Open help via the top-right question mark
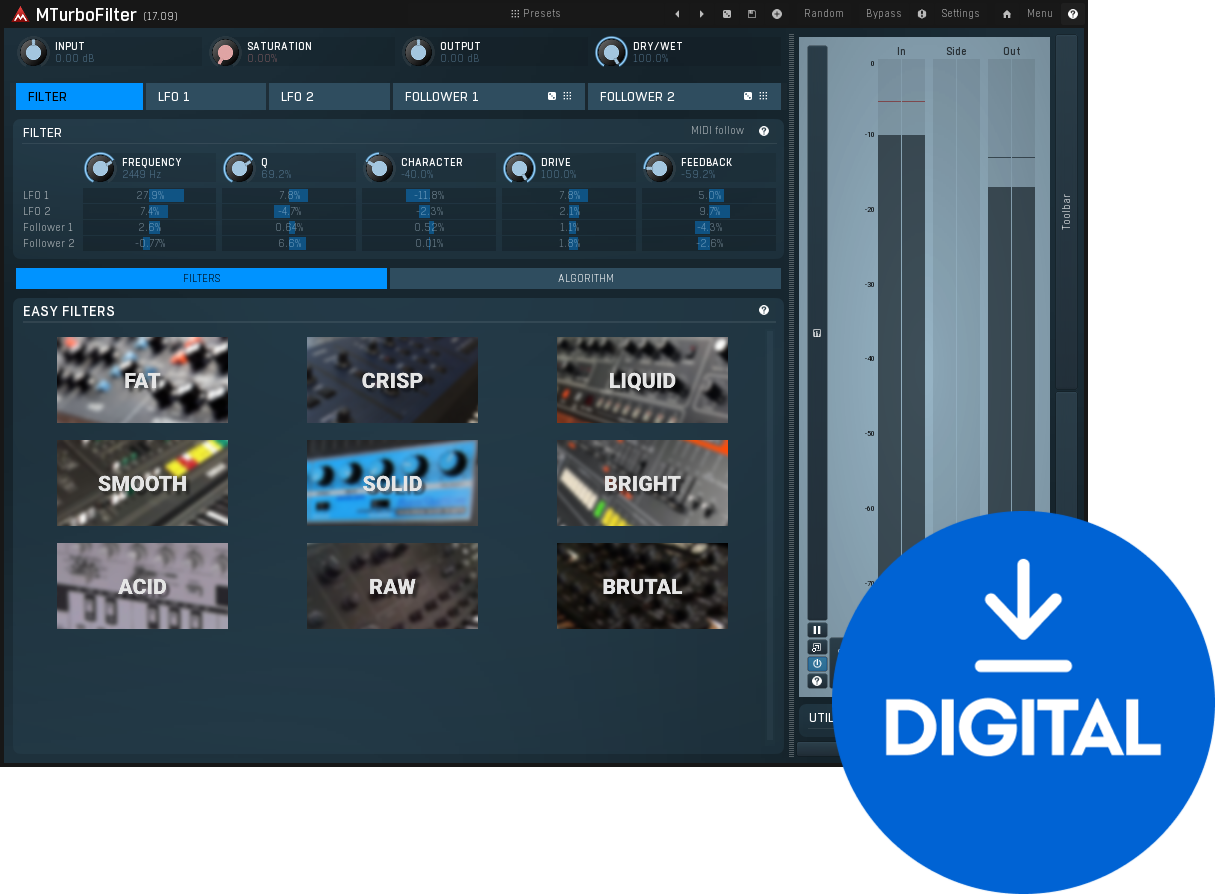Viewport: 1215px width, 894px height. (1073, 14)
